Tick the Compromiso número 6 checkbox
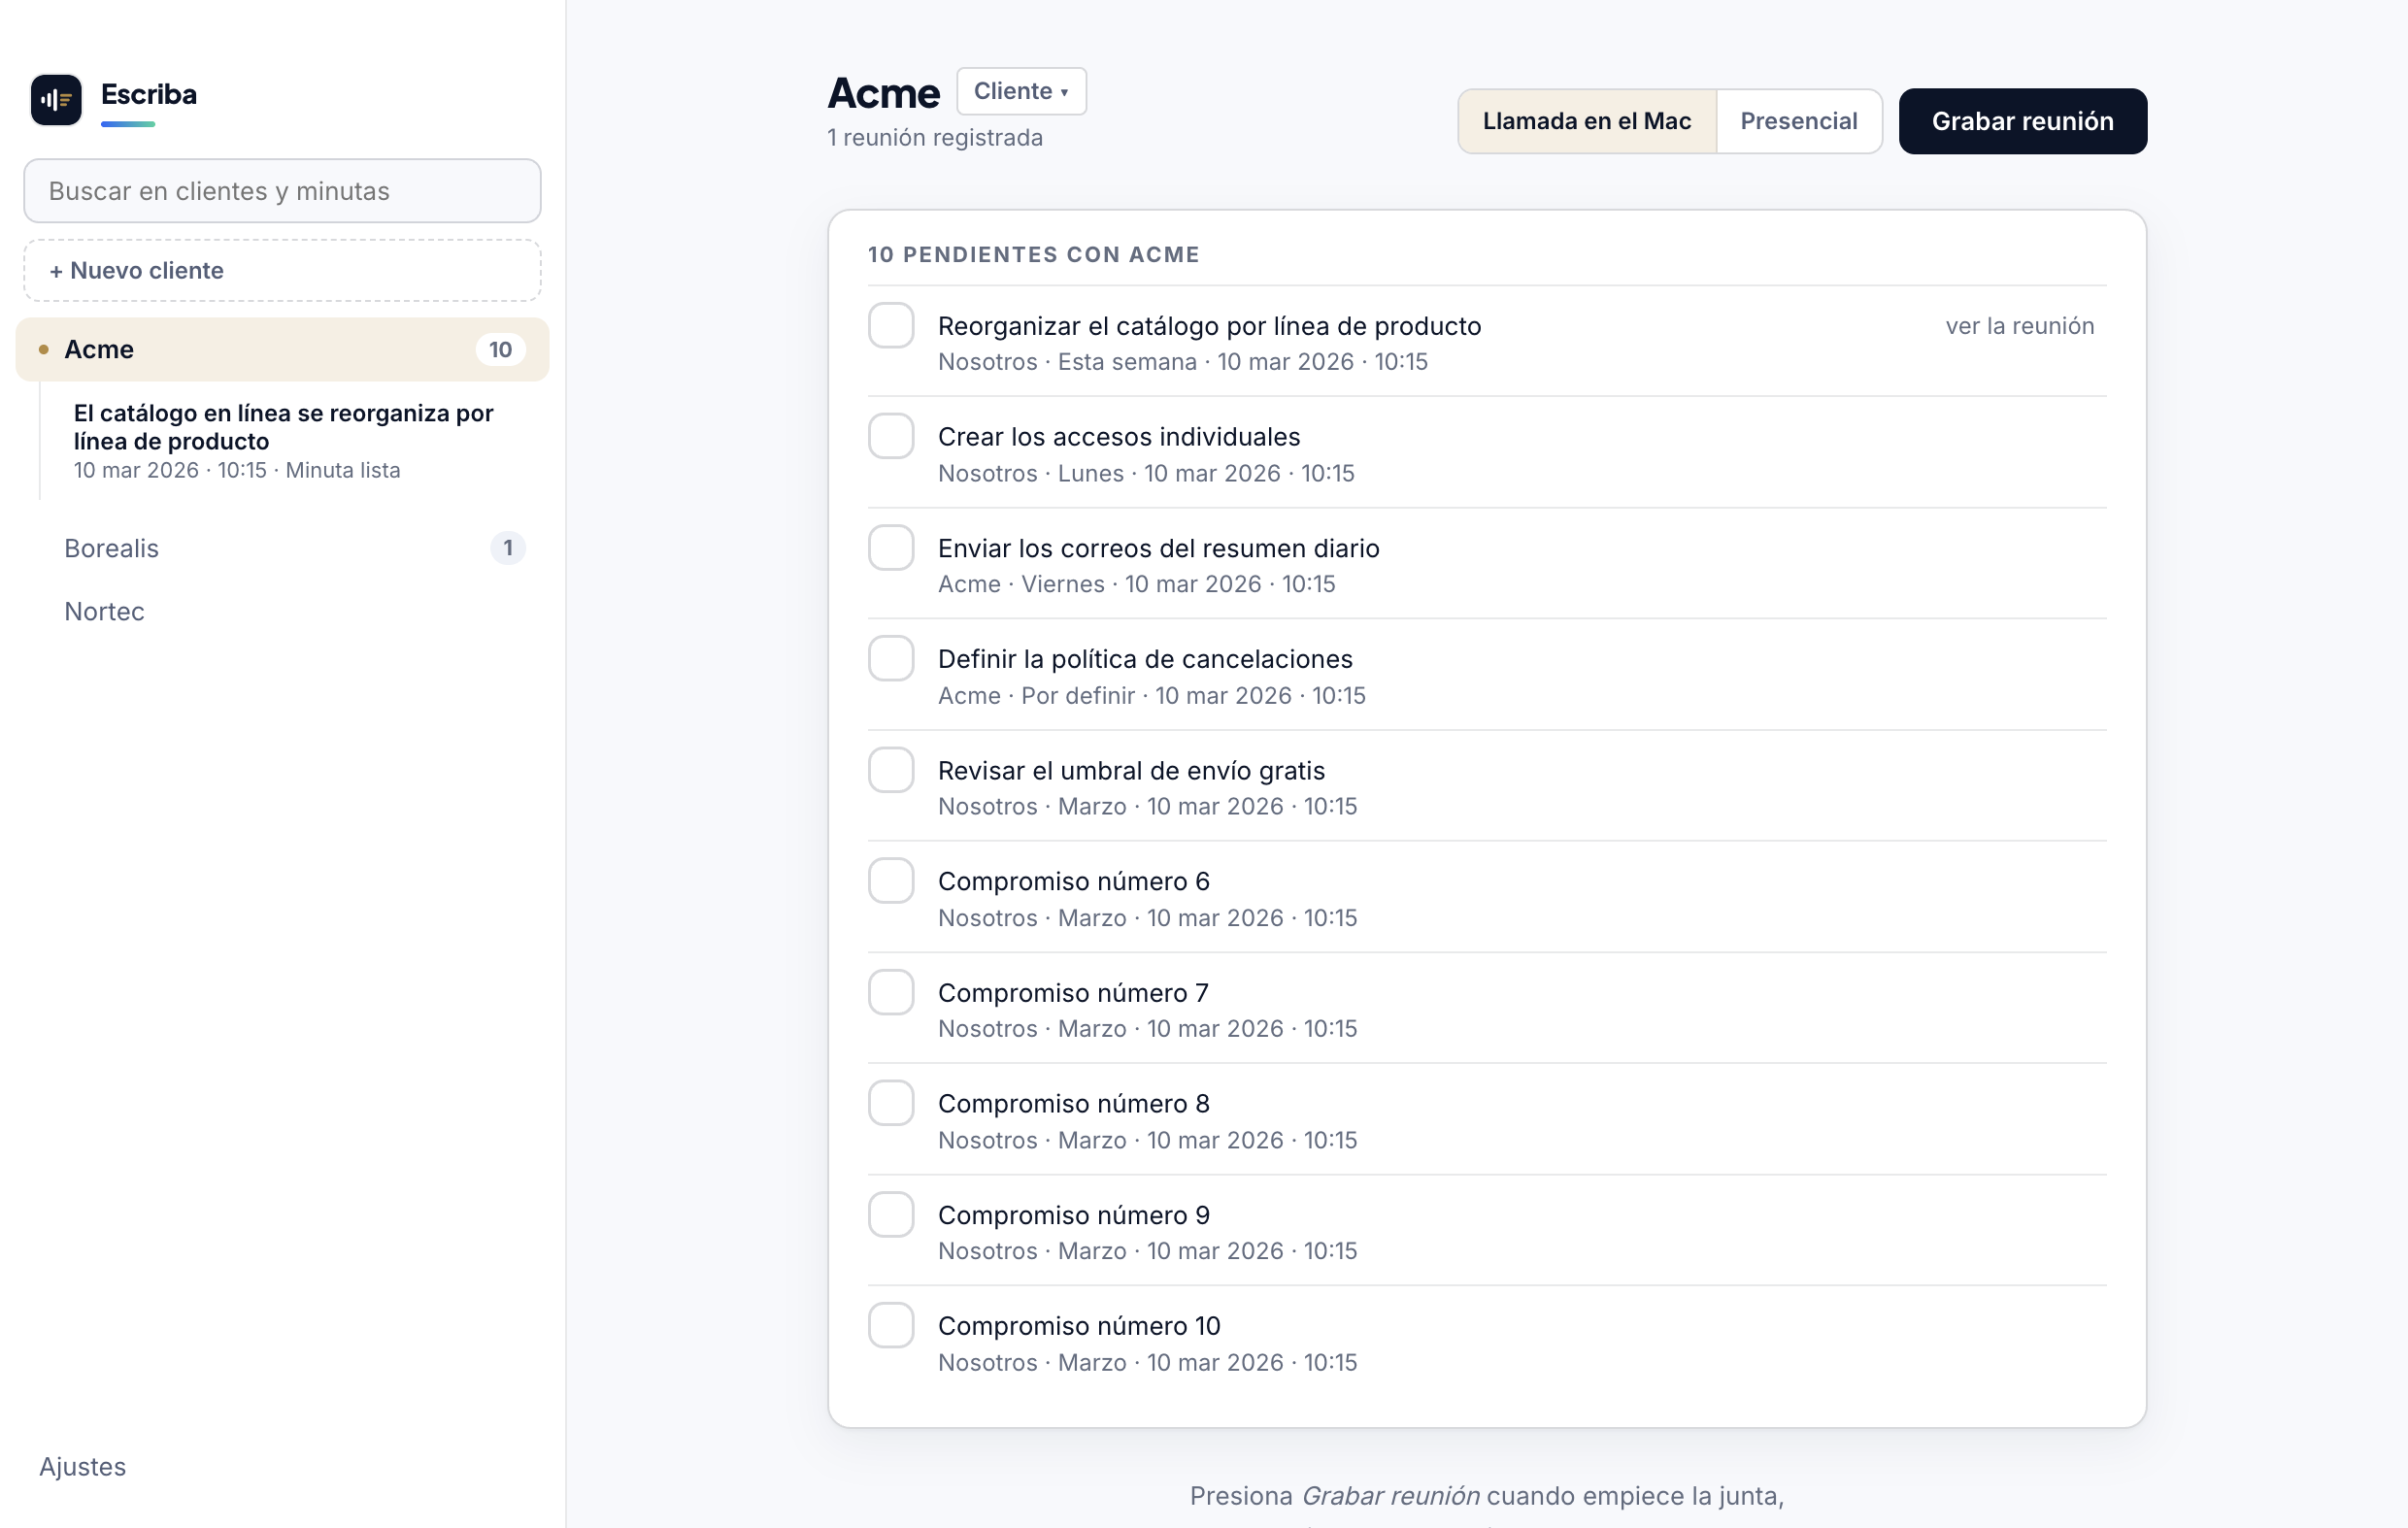Screen dimensions: 2408x1528 [891, 882]
